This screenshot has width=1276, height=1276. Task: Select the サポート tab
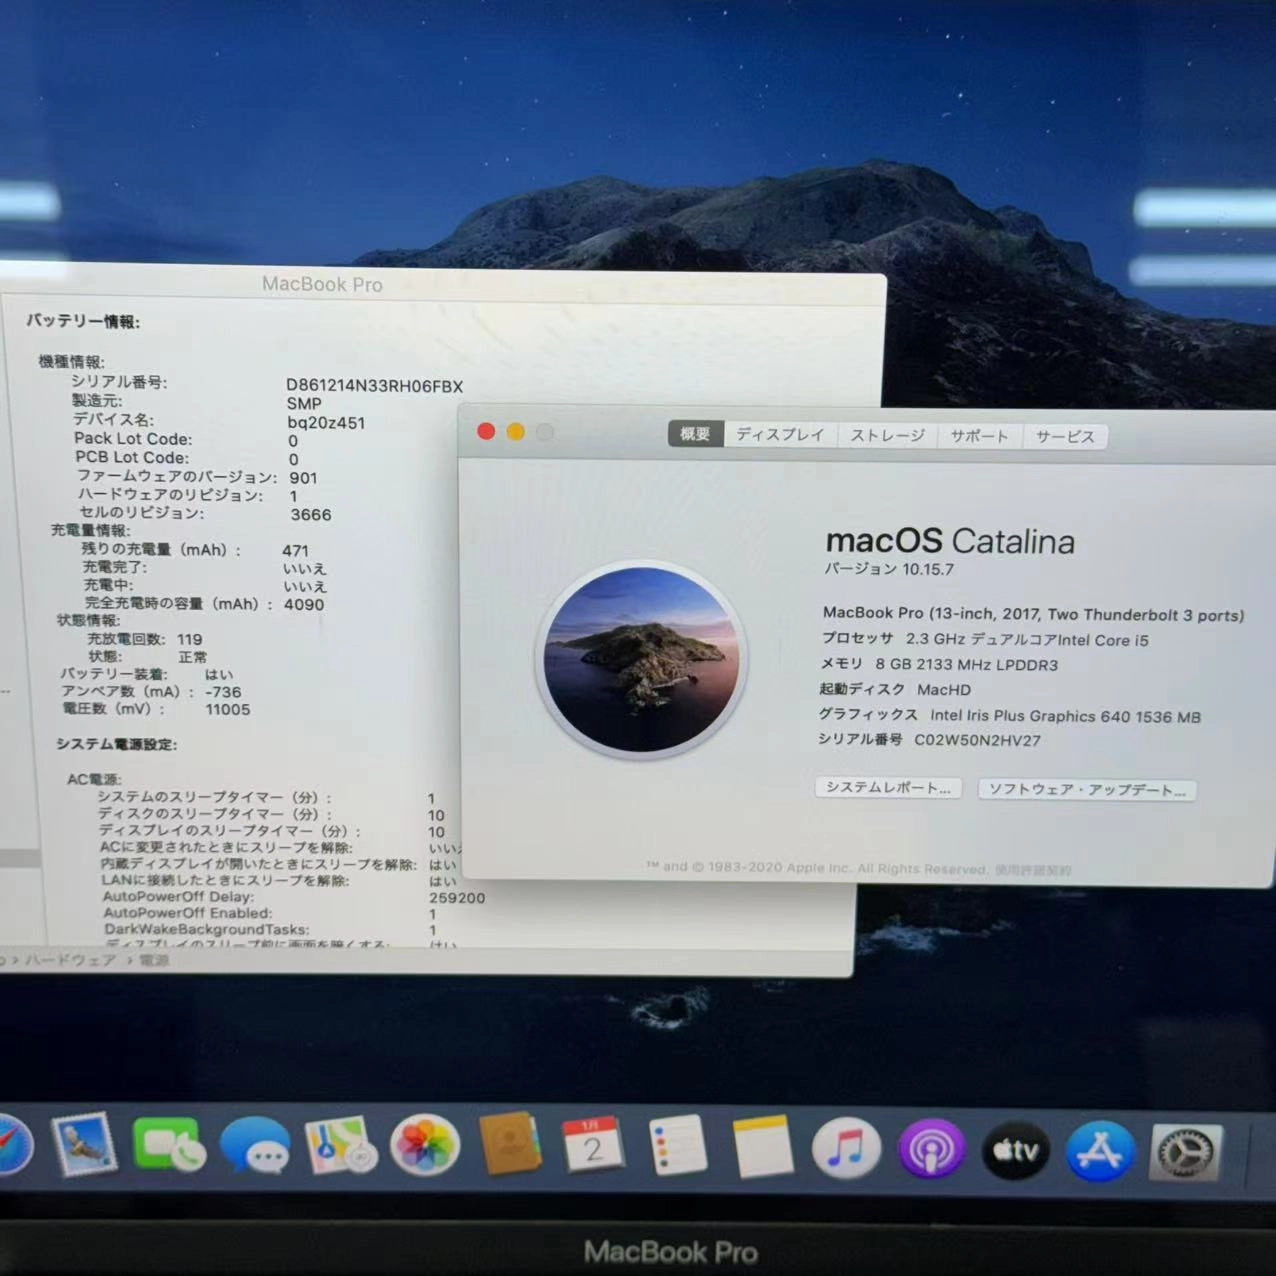click(x=979, y=435)
